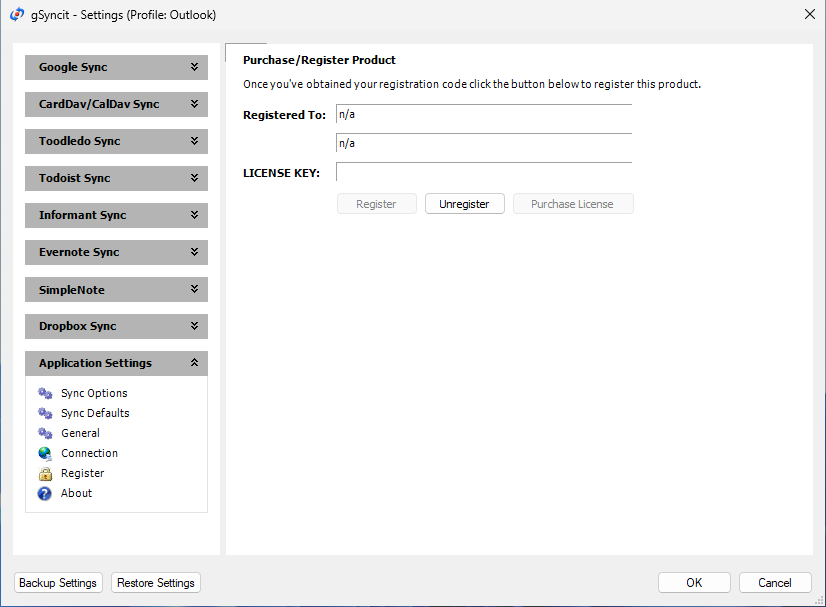This screenshot has width=826, height=607.
Task: Confirm with the OK button
Action: tap(694, 583)
